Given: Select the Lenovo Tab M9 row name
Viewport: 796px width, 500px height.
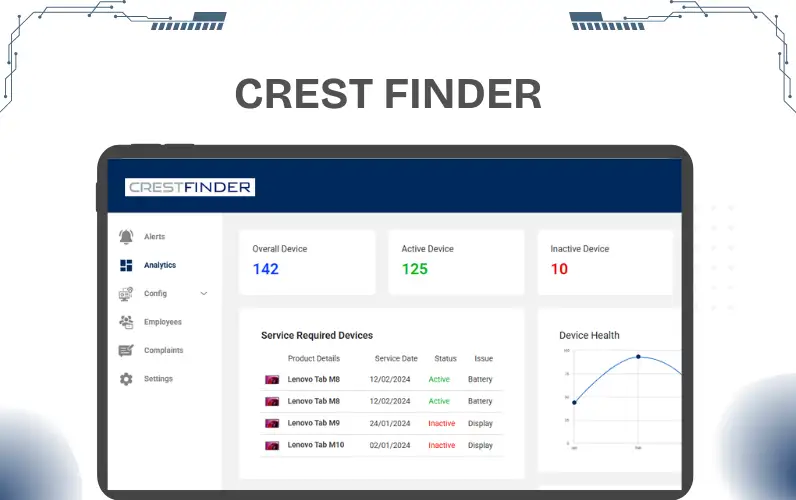Looking at the screenshot, I should point(313,423).
